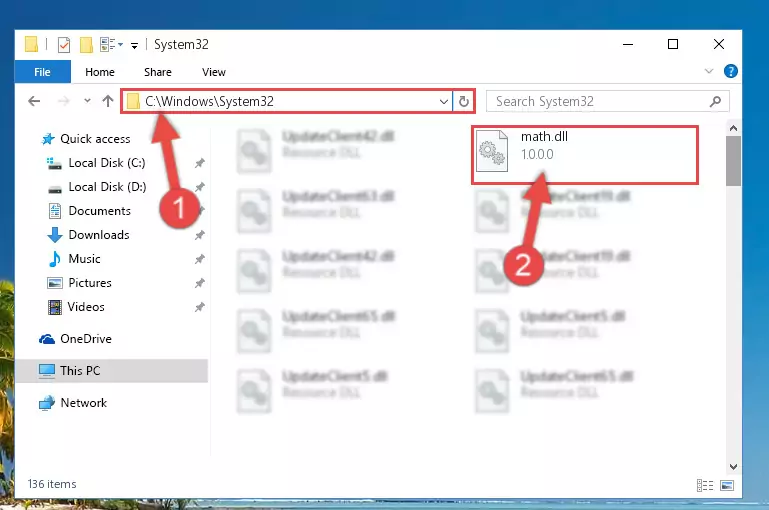Open the File menu tab

(x=42, y=72)
